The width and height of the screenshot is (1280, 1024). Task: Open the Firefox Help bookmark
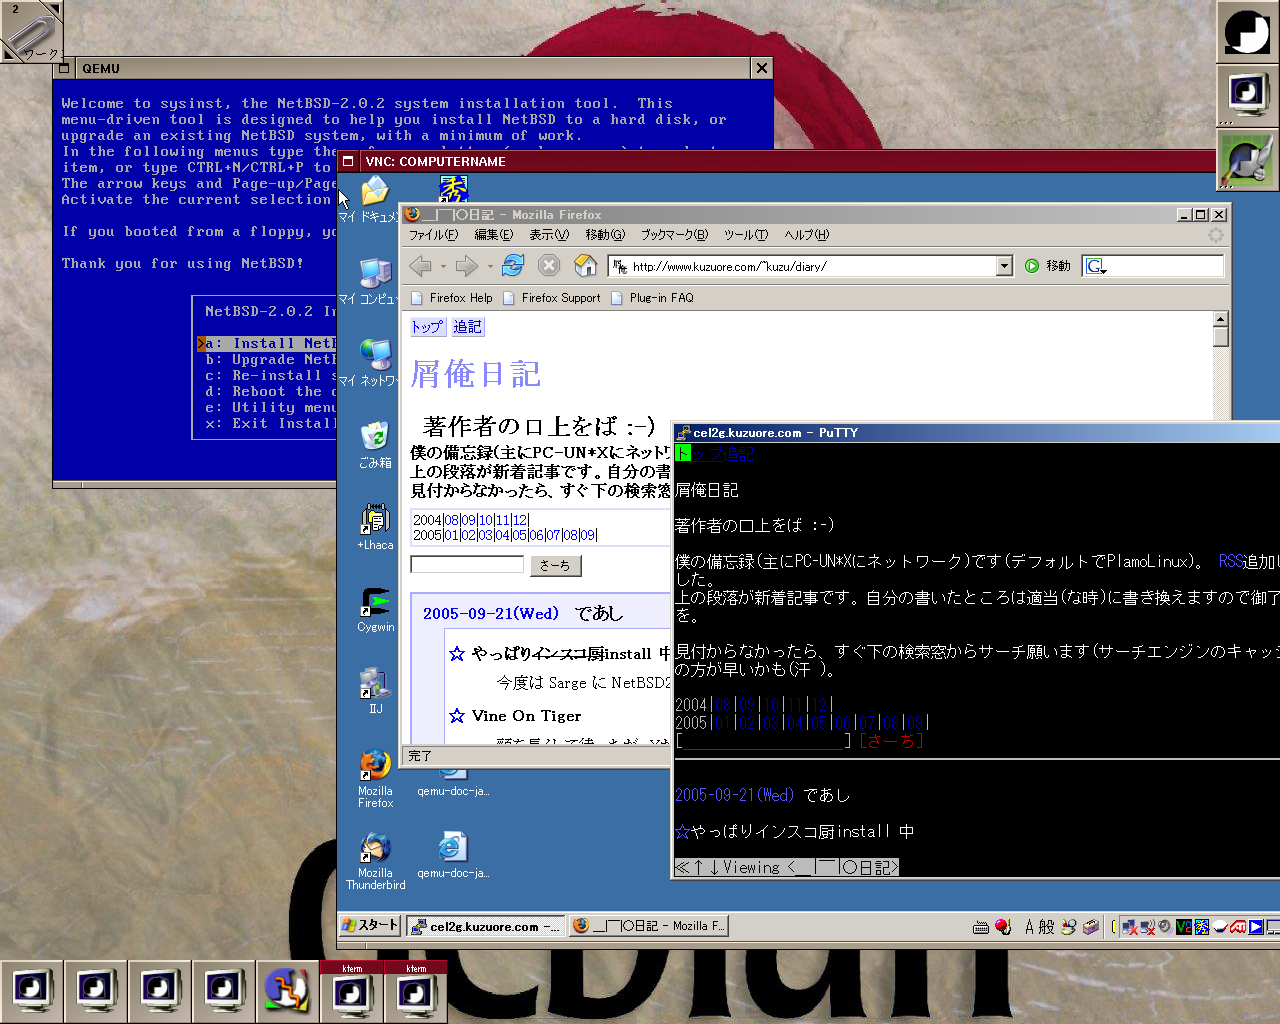(x=452, y=298)
